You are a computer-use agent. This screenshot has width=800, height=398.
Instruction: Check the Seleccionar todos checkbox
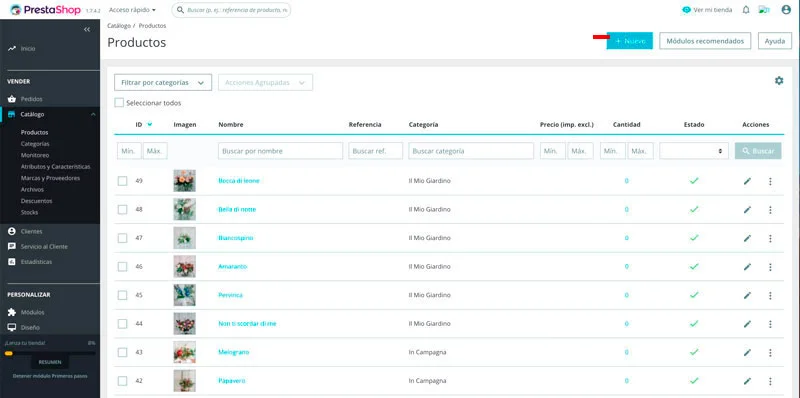(x=119, y=103)
